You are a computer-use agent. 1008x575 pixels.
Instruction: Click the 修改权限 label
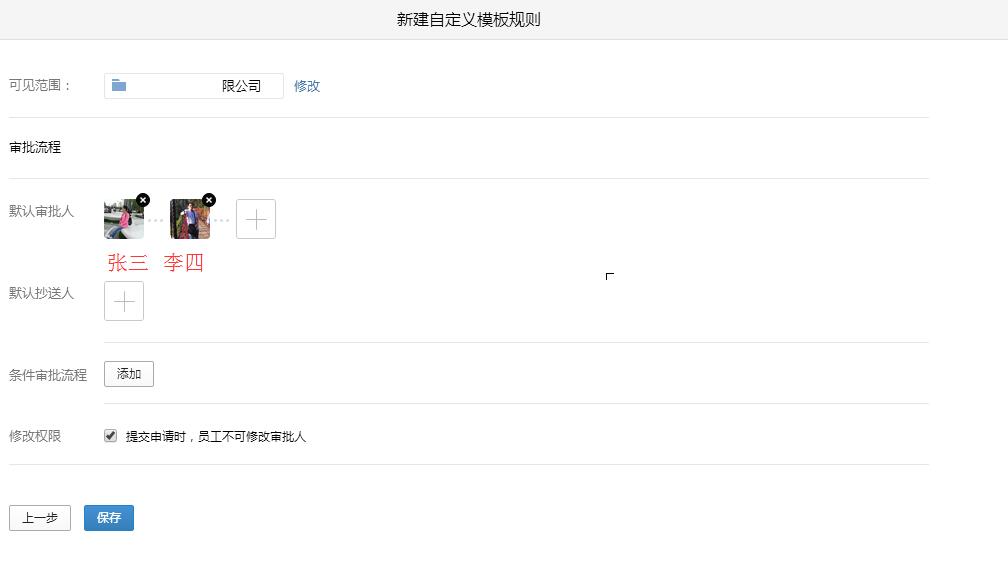(35, 436)
